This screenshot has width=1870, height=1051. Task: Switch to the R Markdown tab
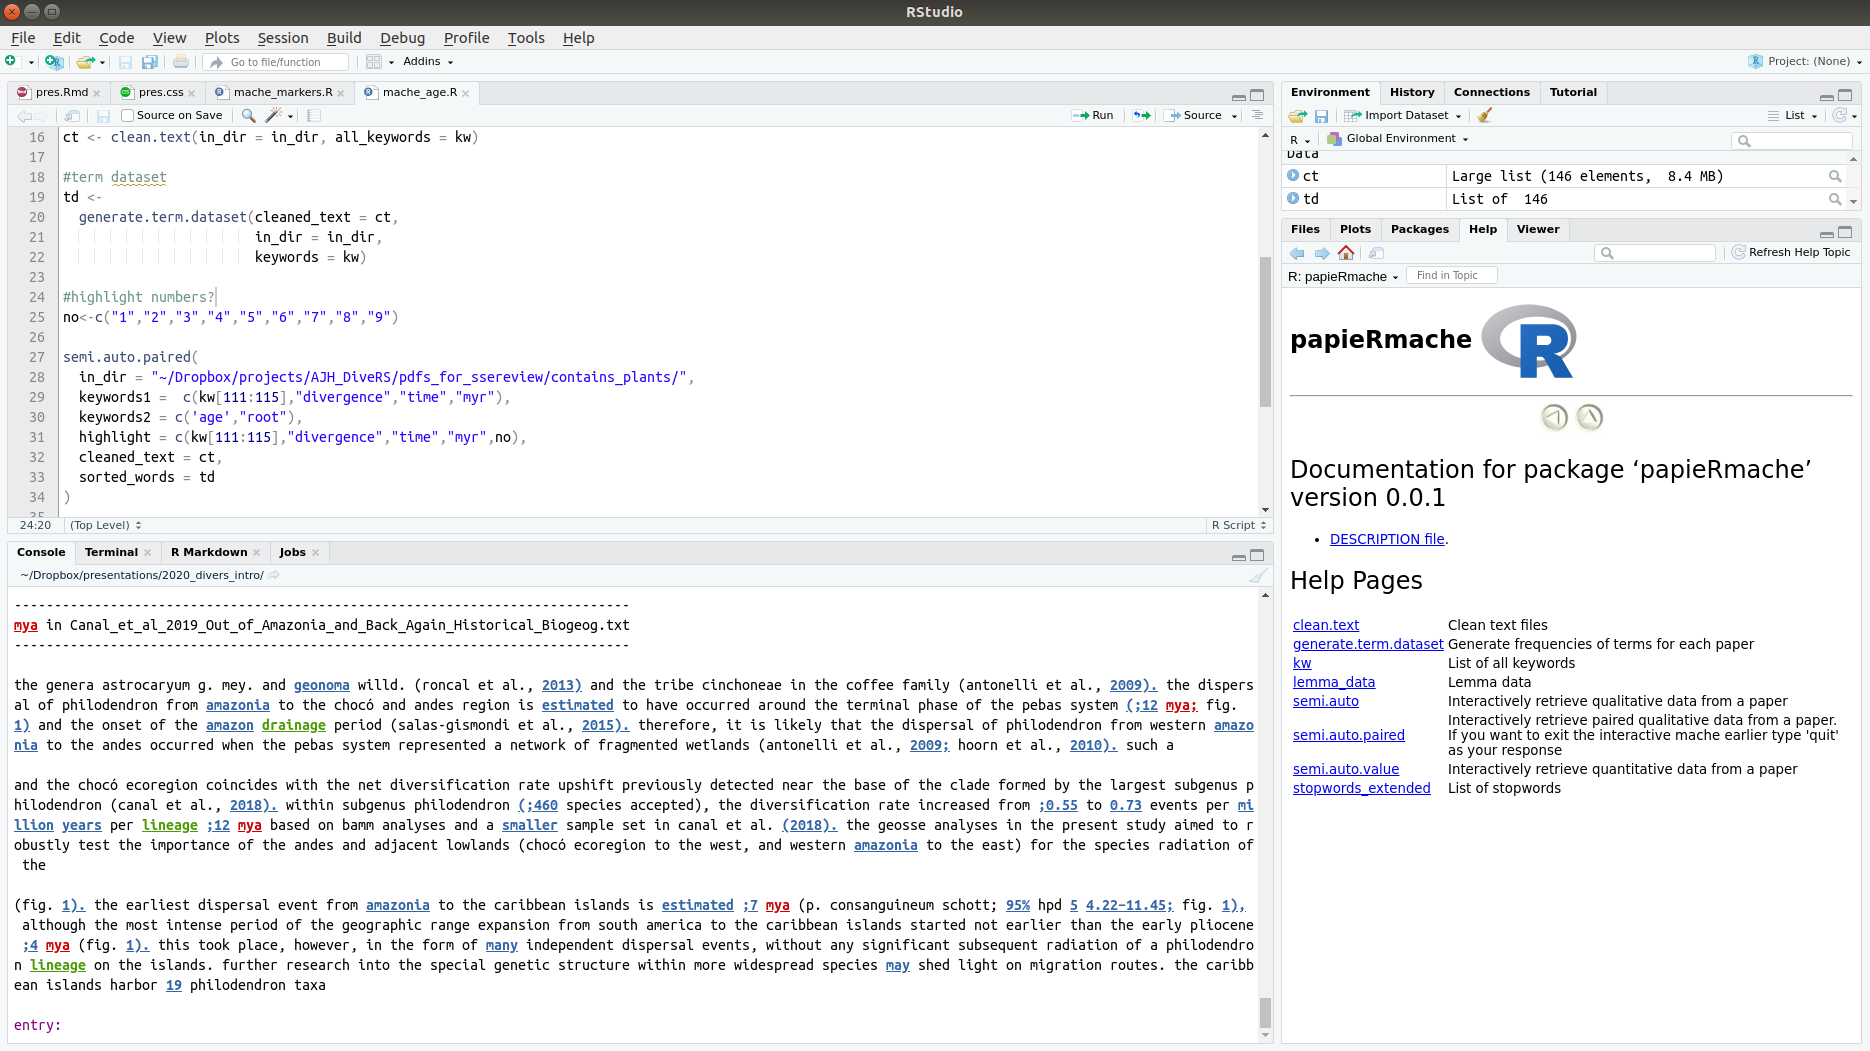209,553
